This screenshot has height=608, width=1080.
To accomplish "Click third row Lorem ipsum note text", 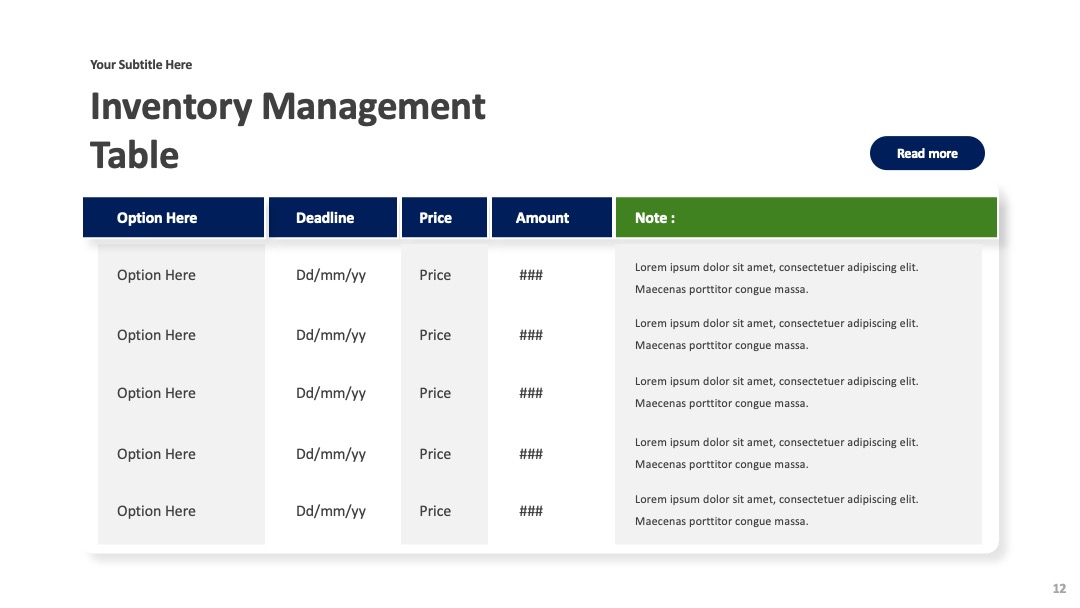I will click(776, 392).
